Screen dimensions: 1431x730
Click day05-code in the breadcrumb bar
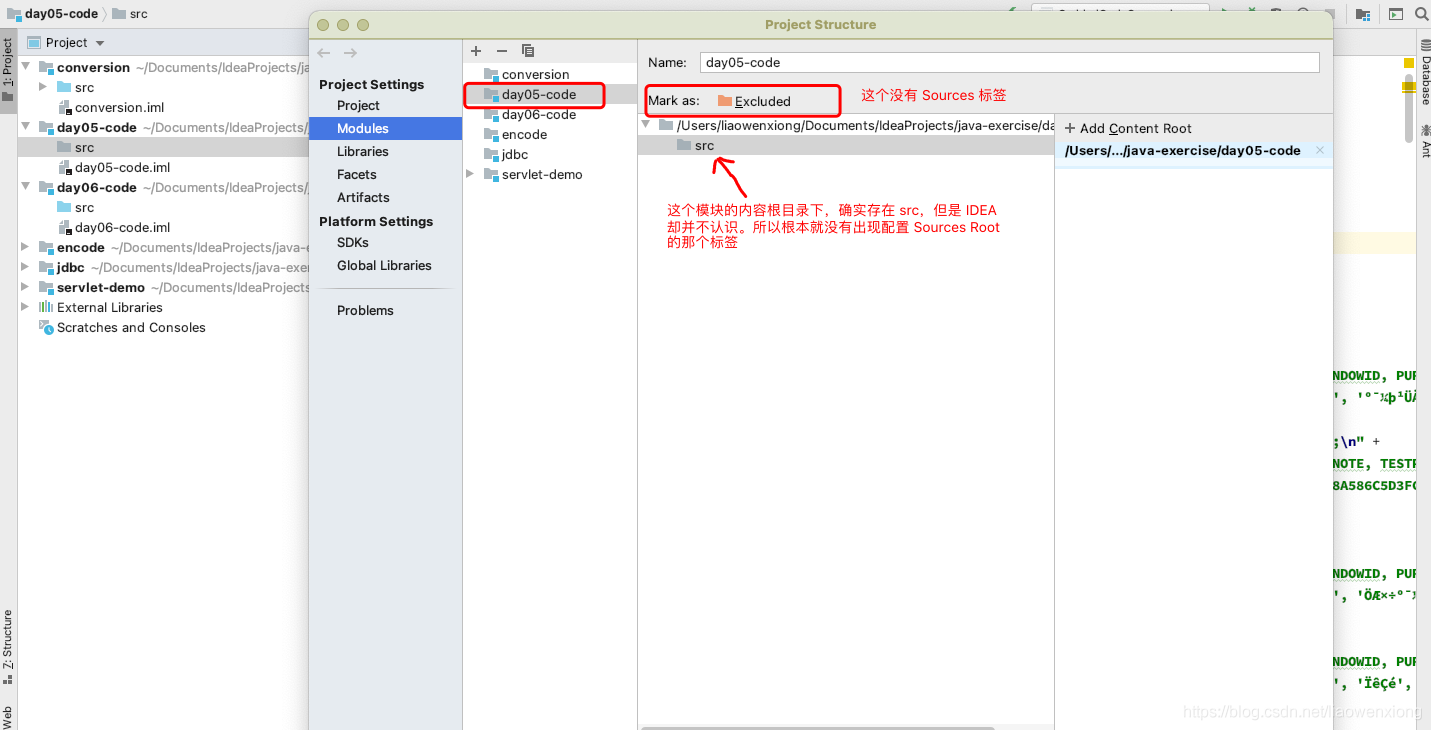click(53, 14)
